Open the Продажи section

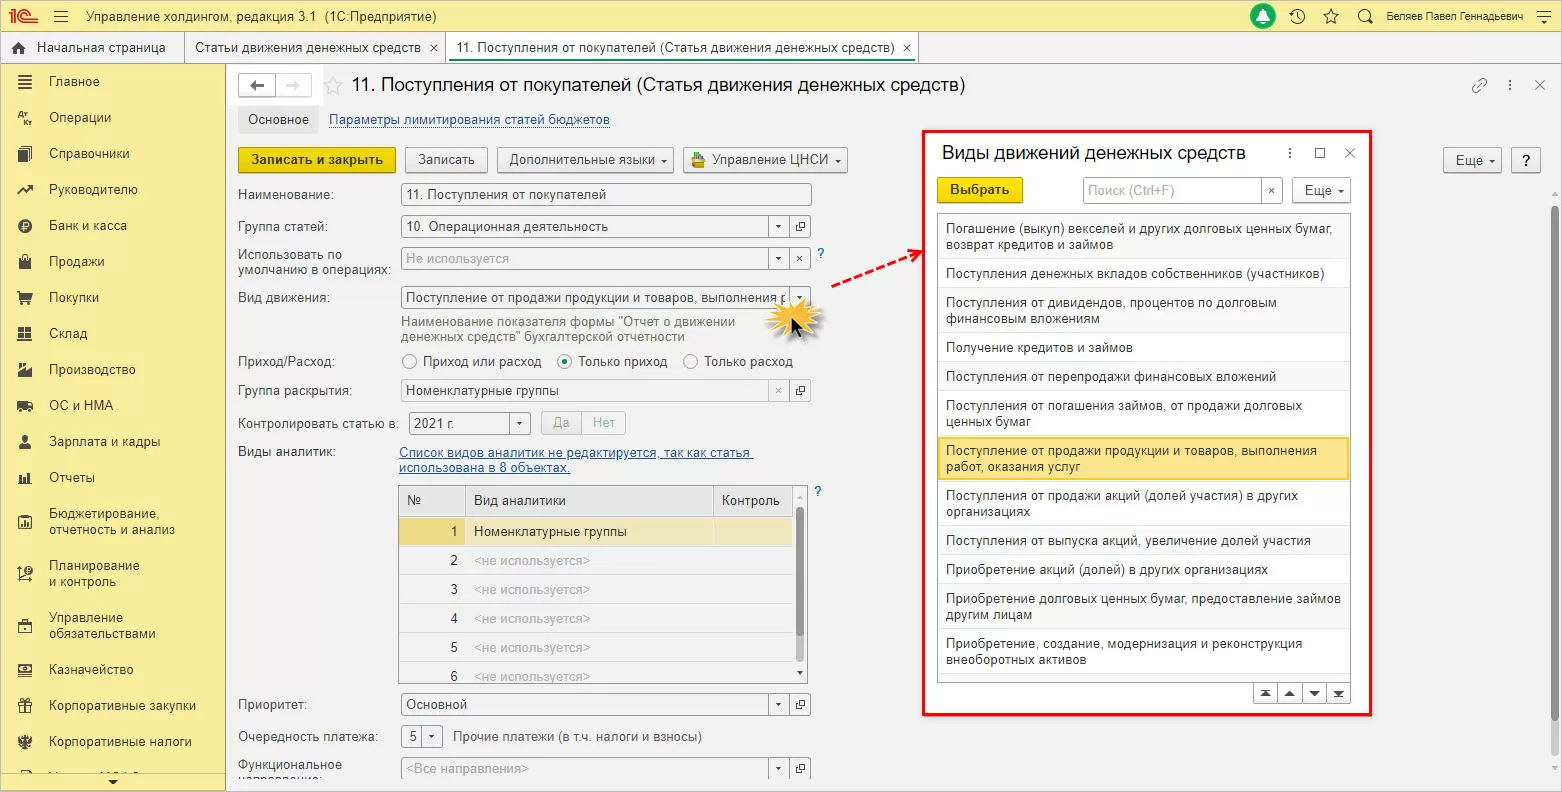(x=76, y=262)
